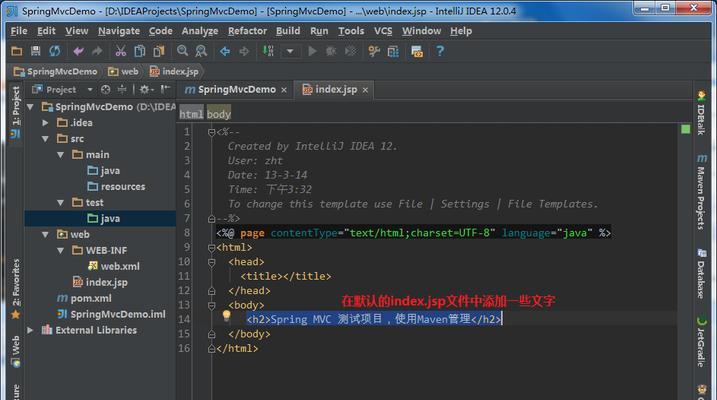Select web.xml in project tree
This screenshot has height=400, width=717.
[x=114, y=266]
